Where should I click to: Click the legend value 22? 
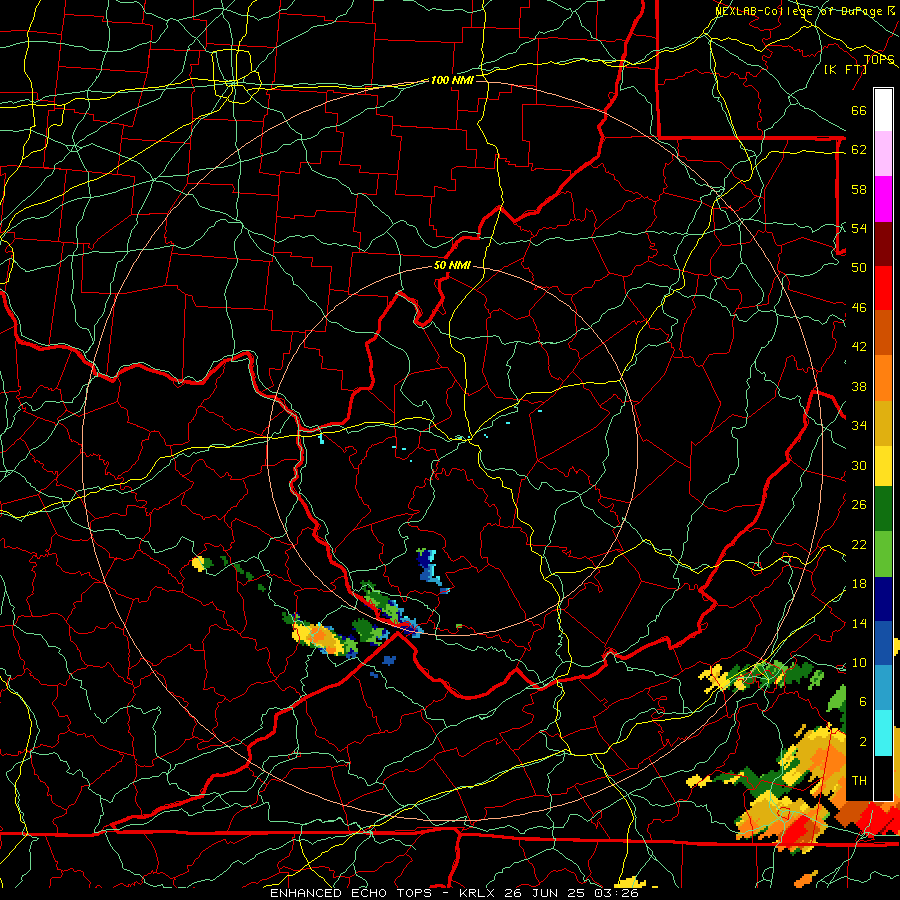click(859, 545)
